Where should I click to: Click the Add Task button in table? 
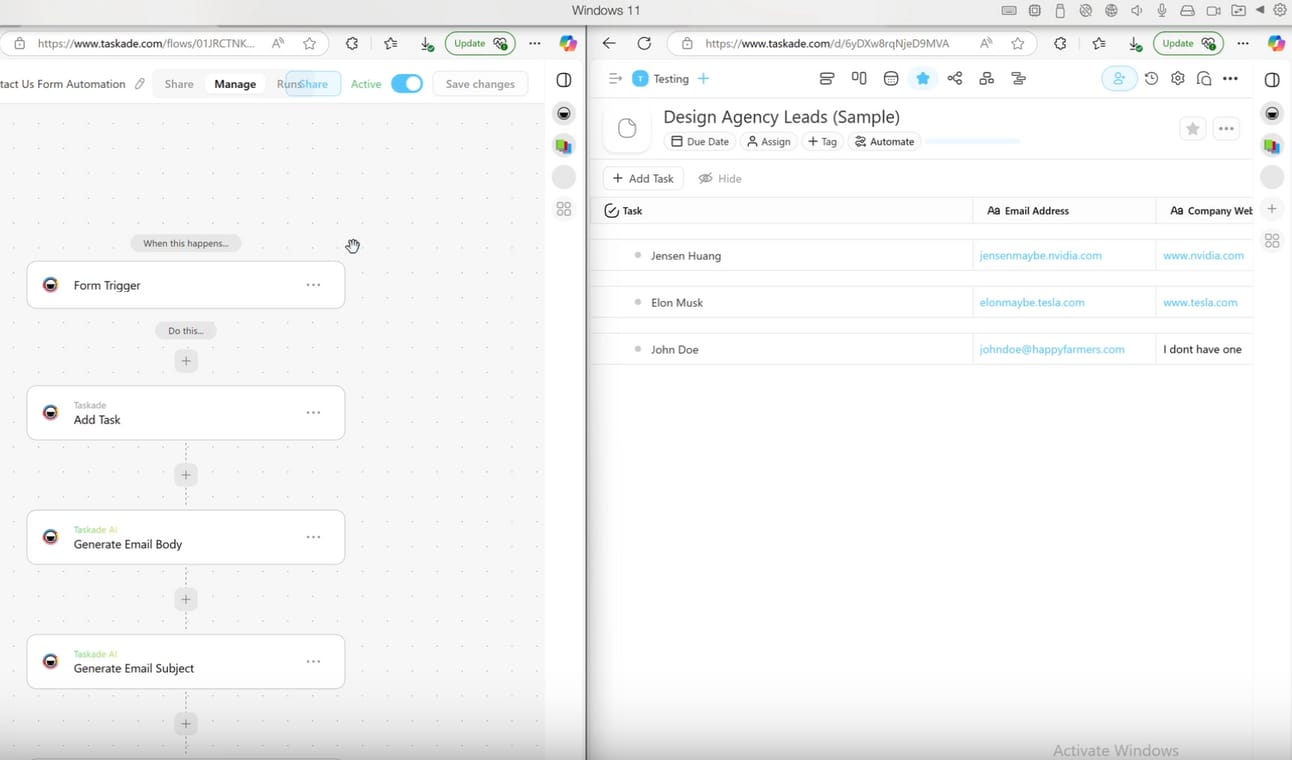643,178
